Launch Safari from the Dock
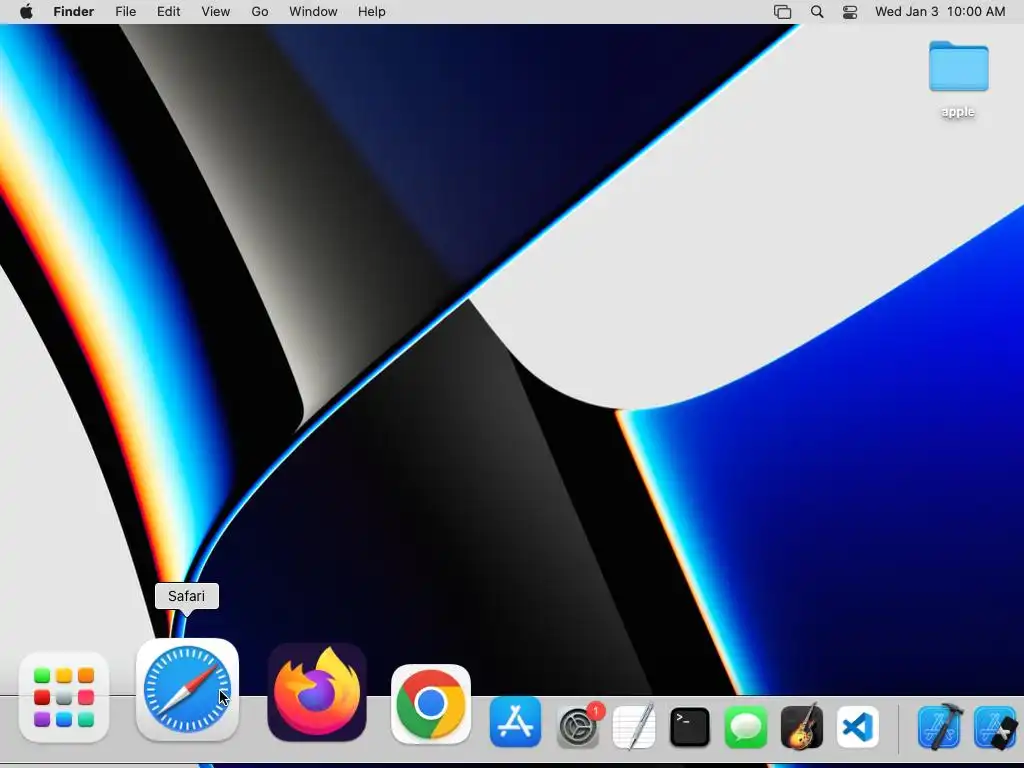 coord(187,690)
